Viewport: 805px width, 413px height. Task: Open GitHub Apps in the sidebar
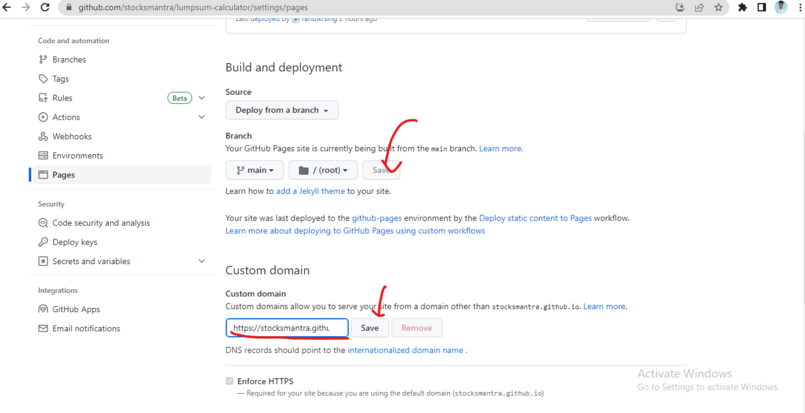click(76, 309)
